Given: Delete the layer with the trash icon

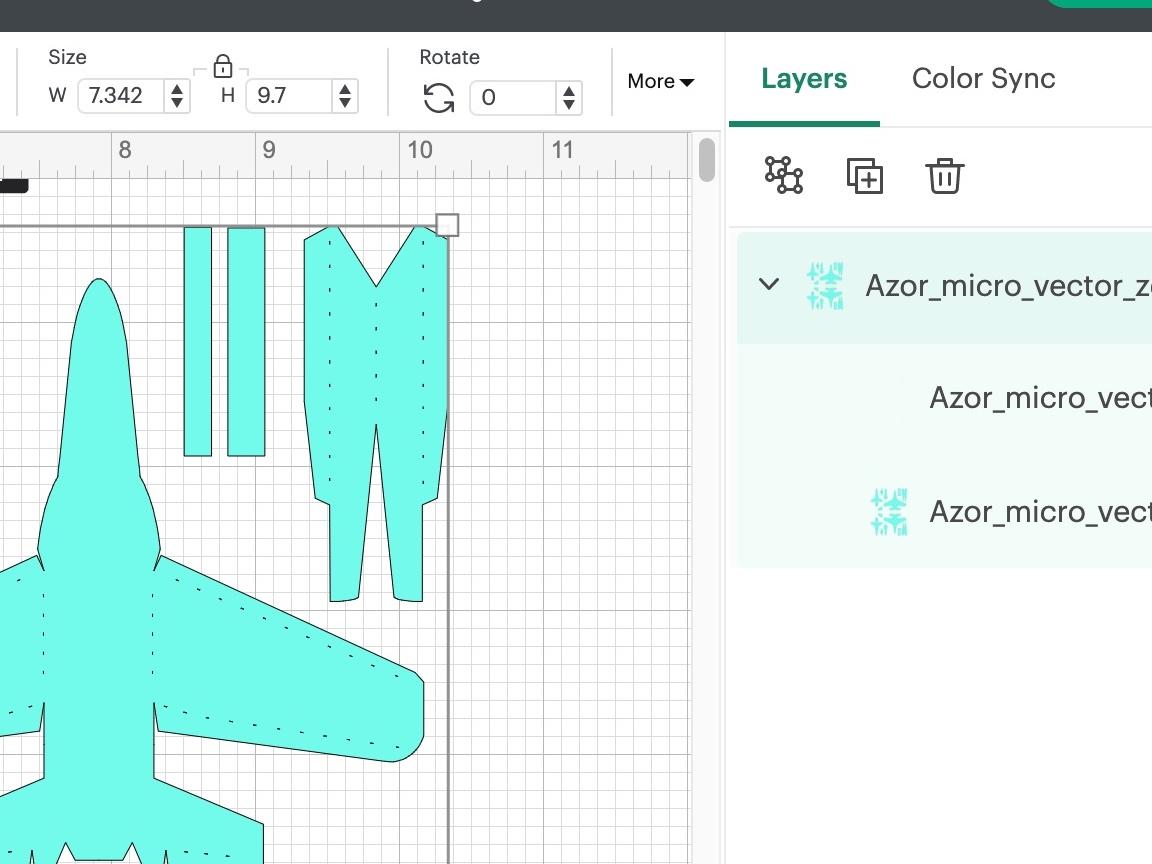Looking at the screenshot, I should click(x=944, y=176).
